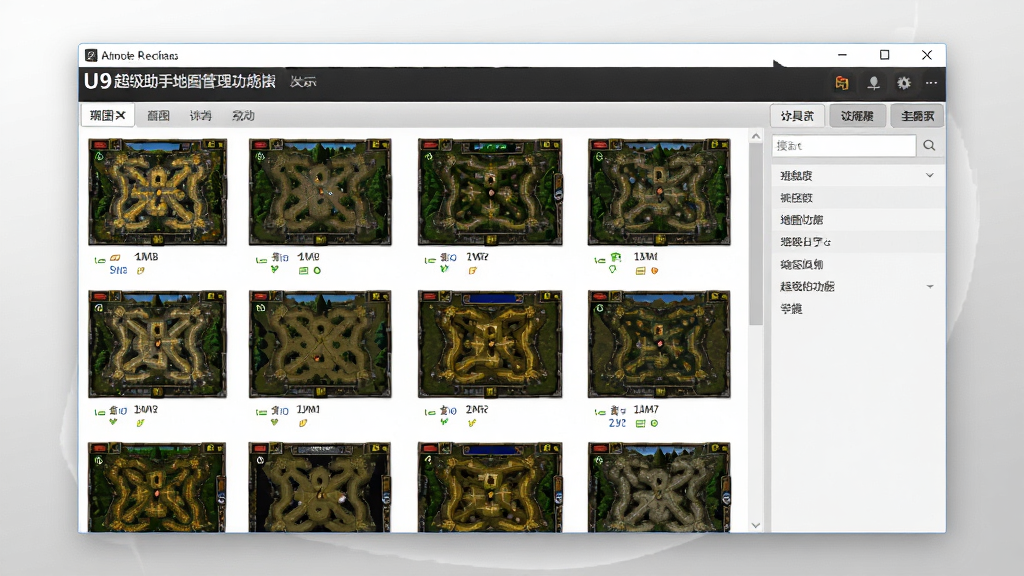Toggle the green heart under the second top-row map

[x=275, y=270]
